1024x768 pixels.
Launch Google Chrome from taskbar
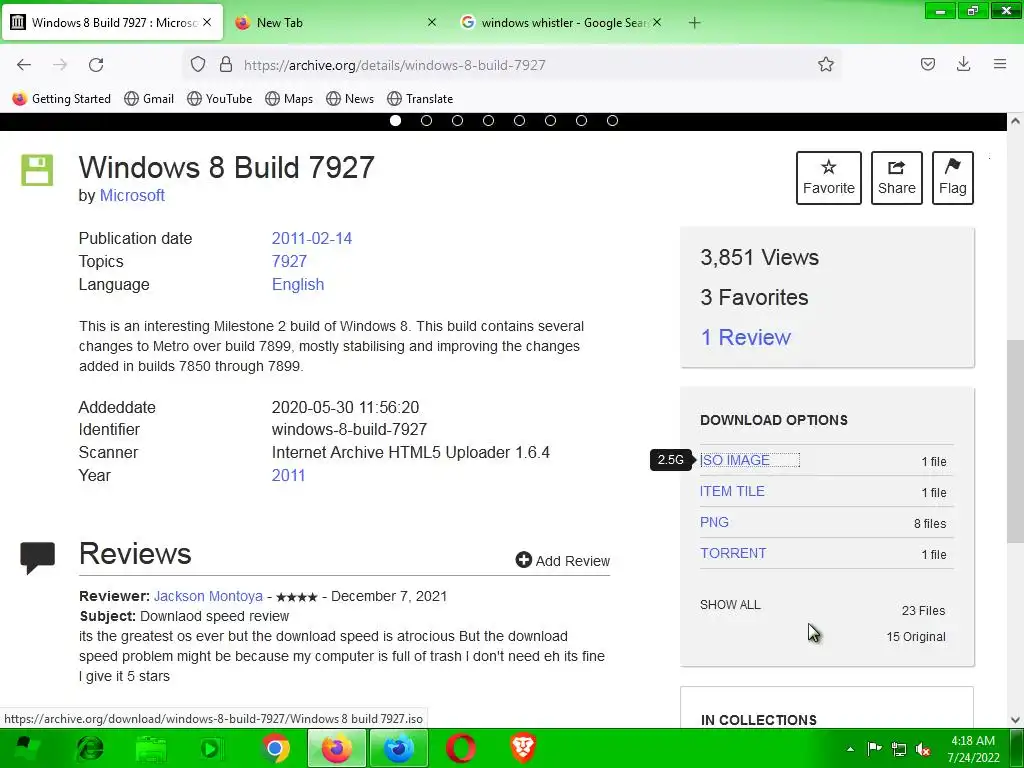(x=275, y=748)
